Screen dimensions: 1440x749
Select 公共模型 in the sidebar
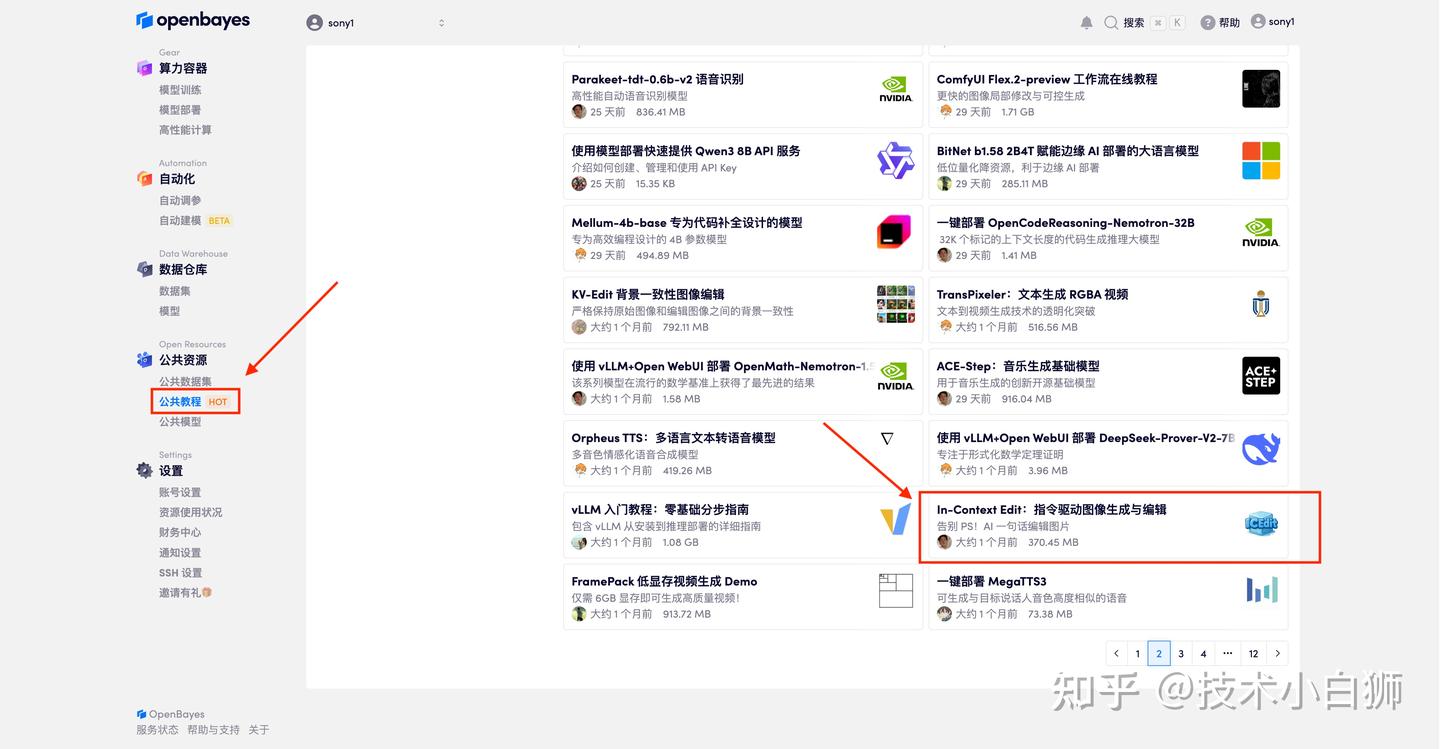180,421
